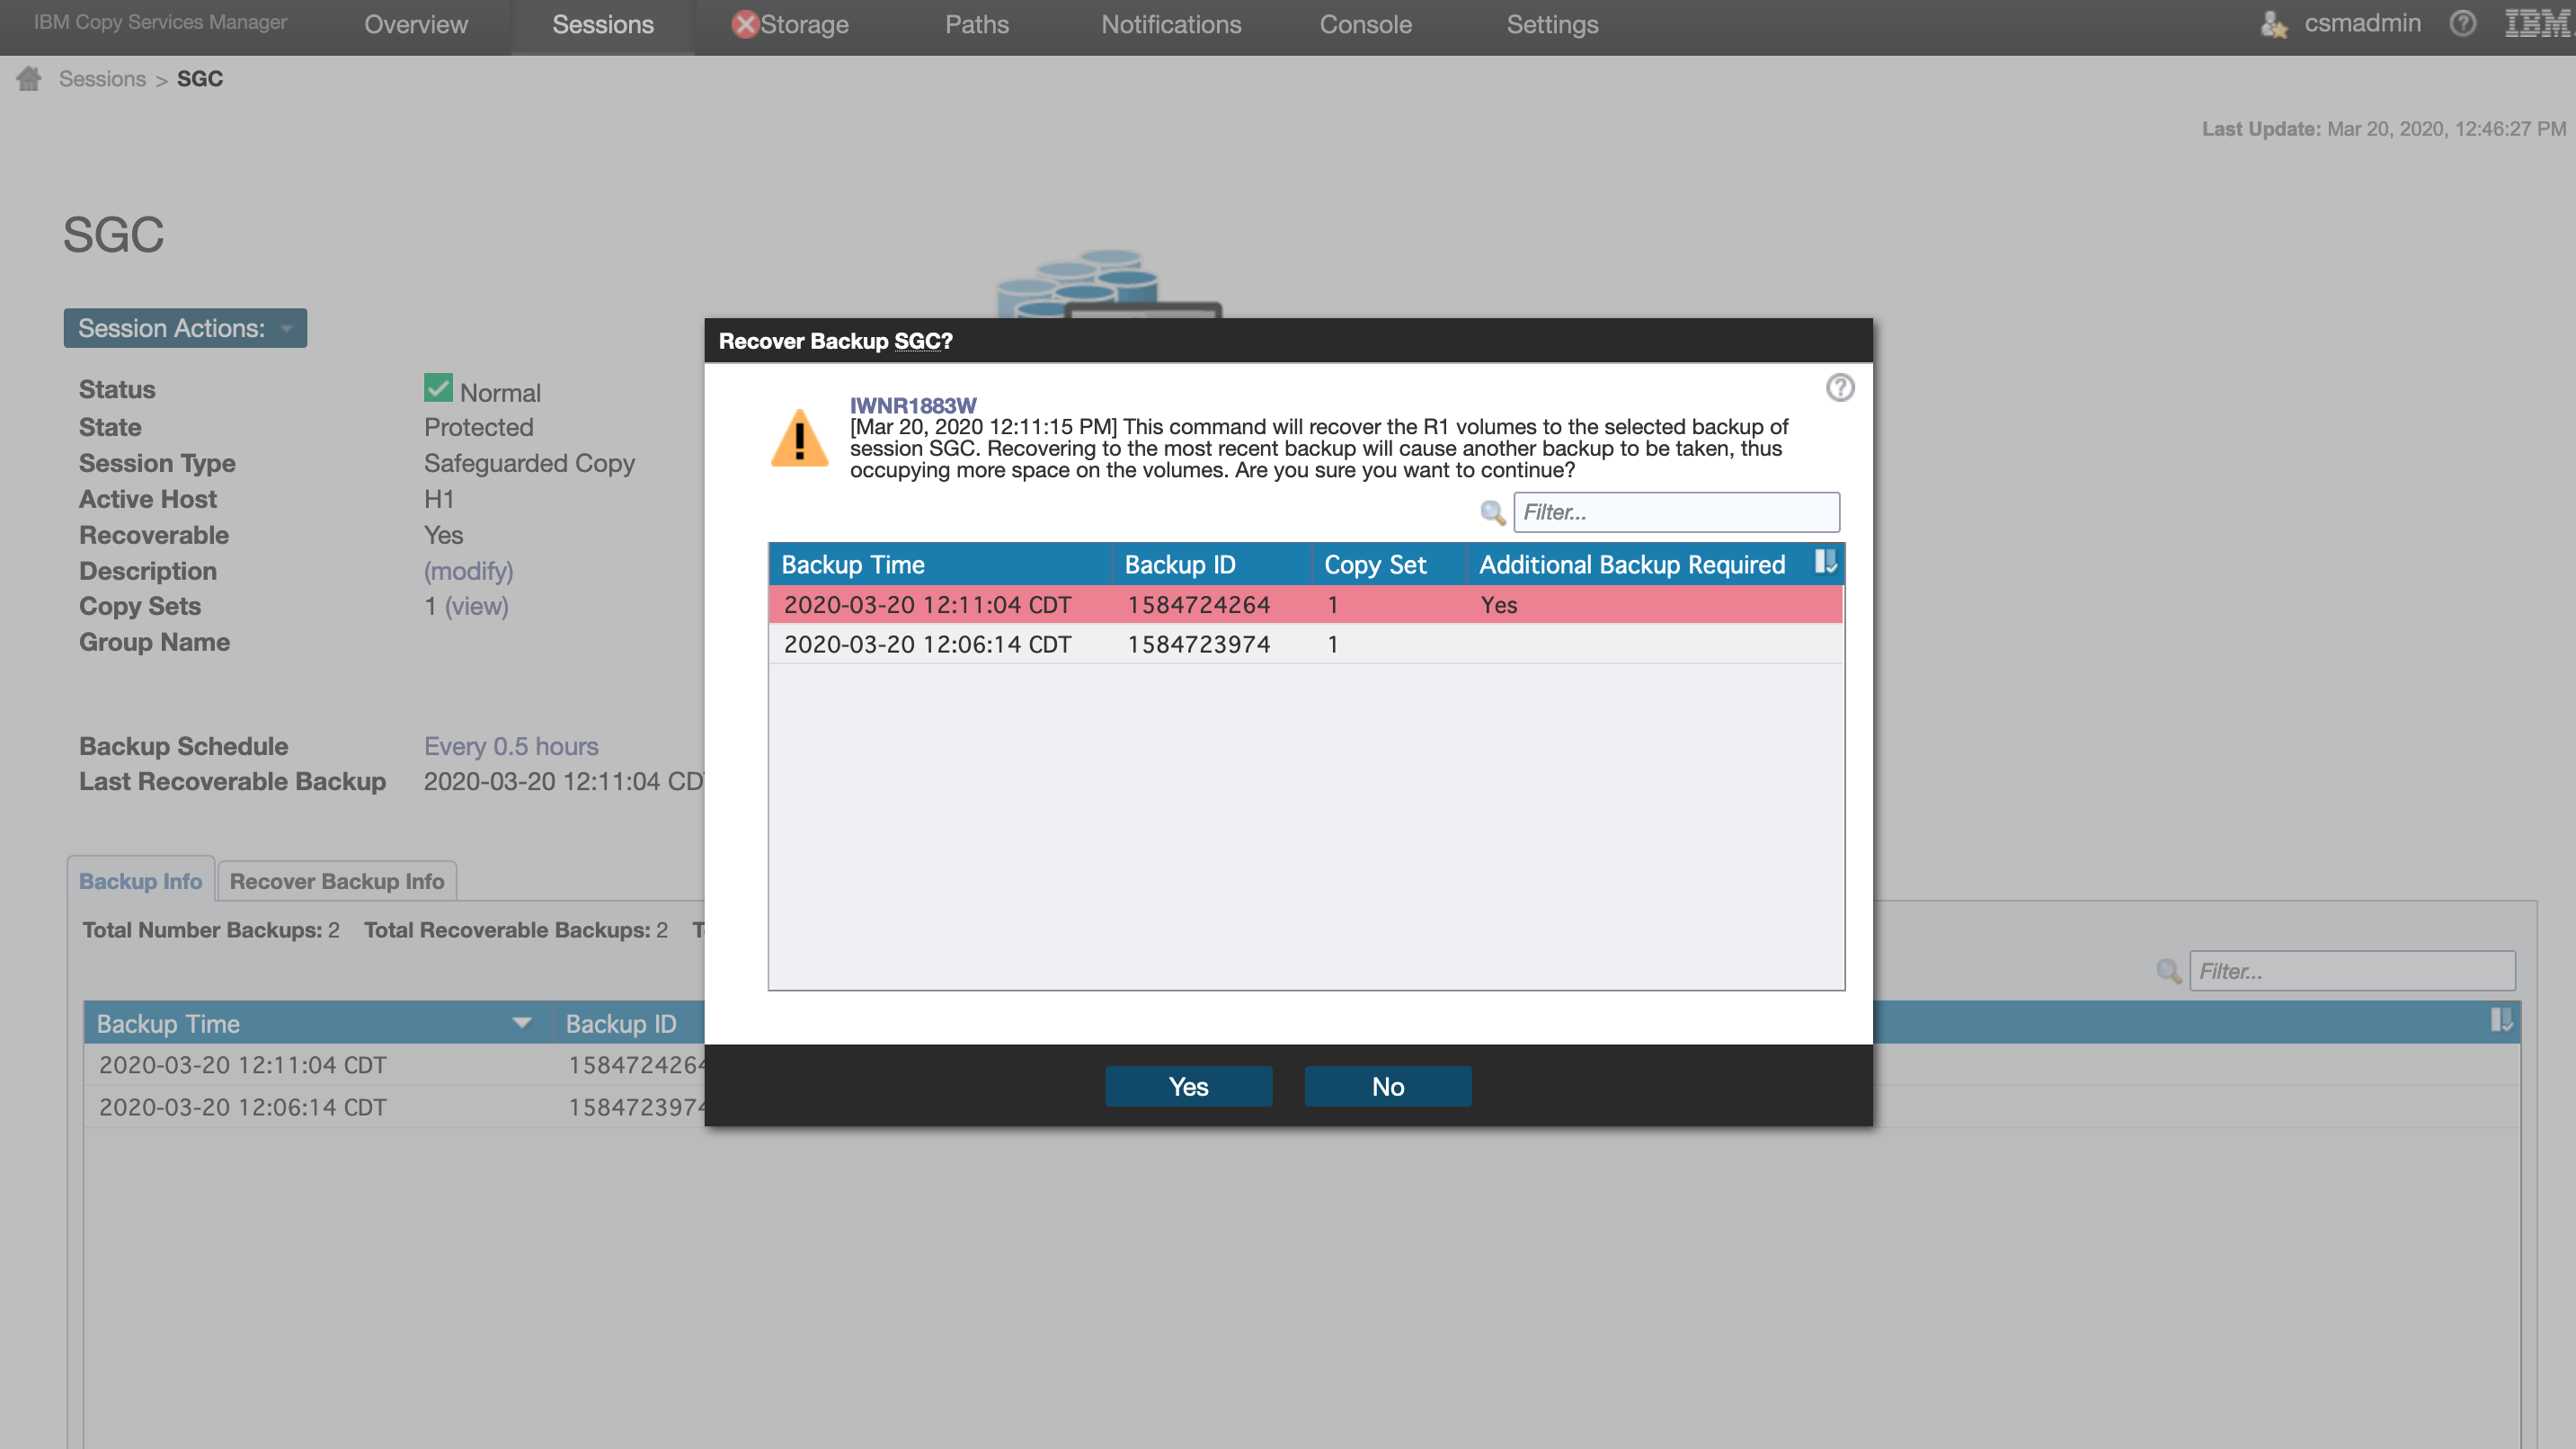2576x1449 pixels.
Task: Open the dialog help question-mark icon
Action: point(1840,387)
